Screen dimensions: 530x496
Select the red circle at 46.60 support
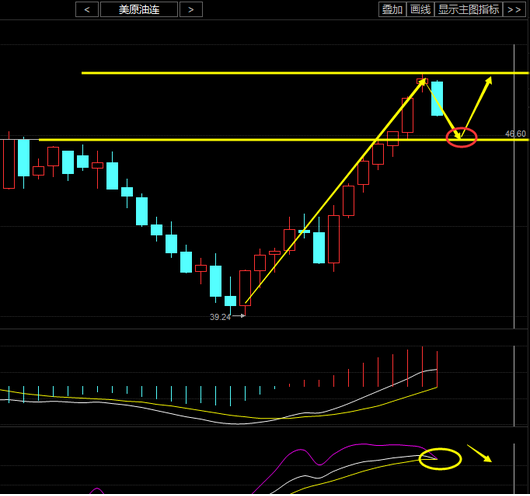point(461,137)
